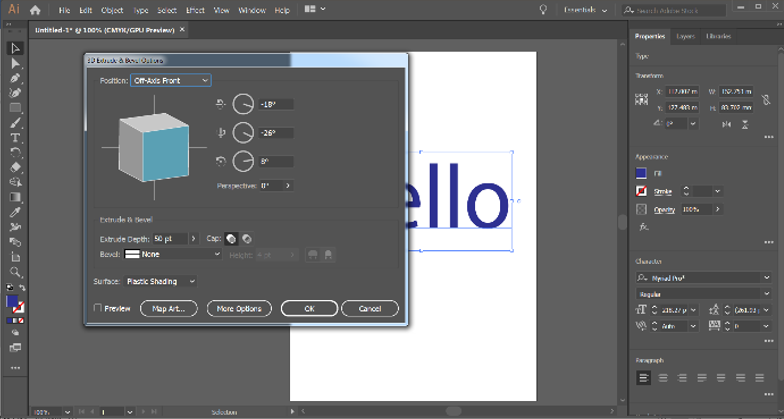Click the Change Screen Mode icon

point(15,348)
